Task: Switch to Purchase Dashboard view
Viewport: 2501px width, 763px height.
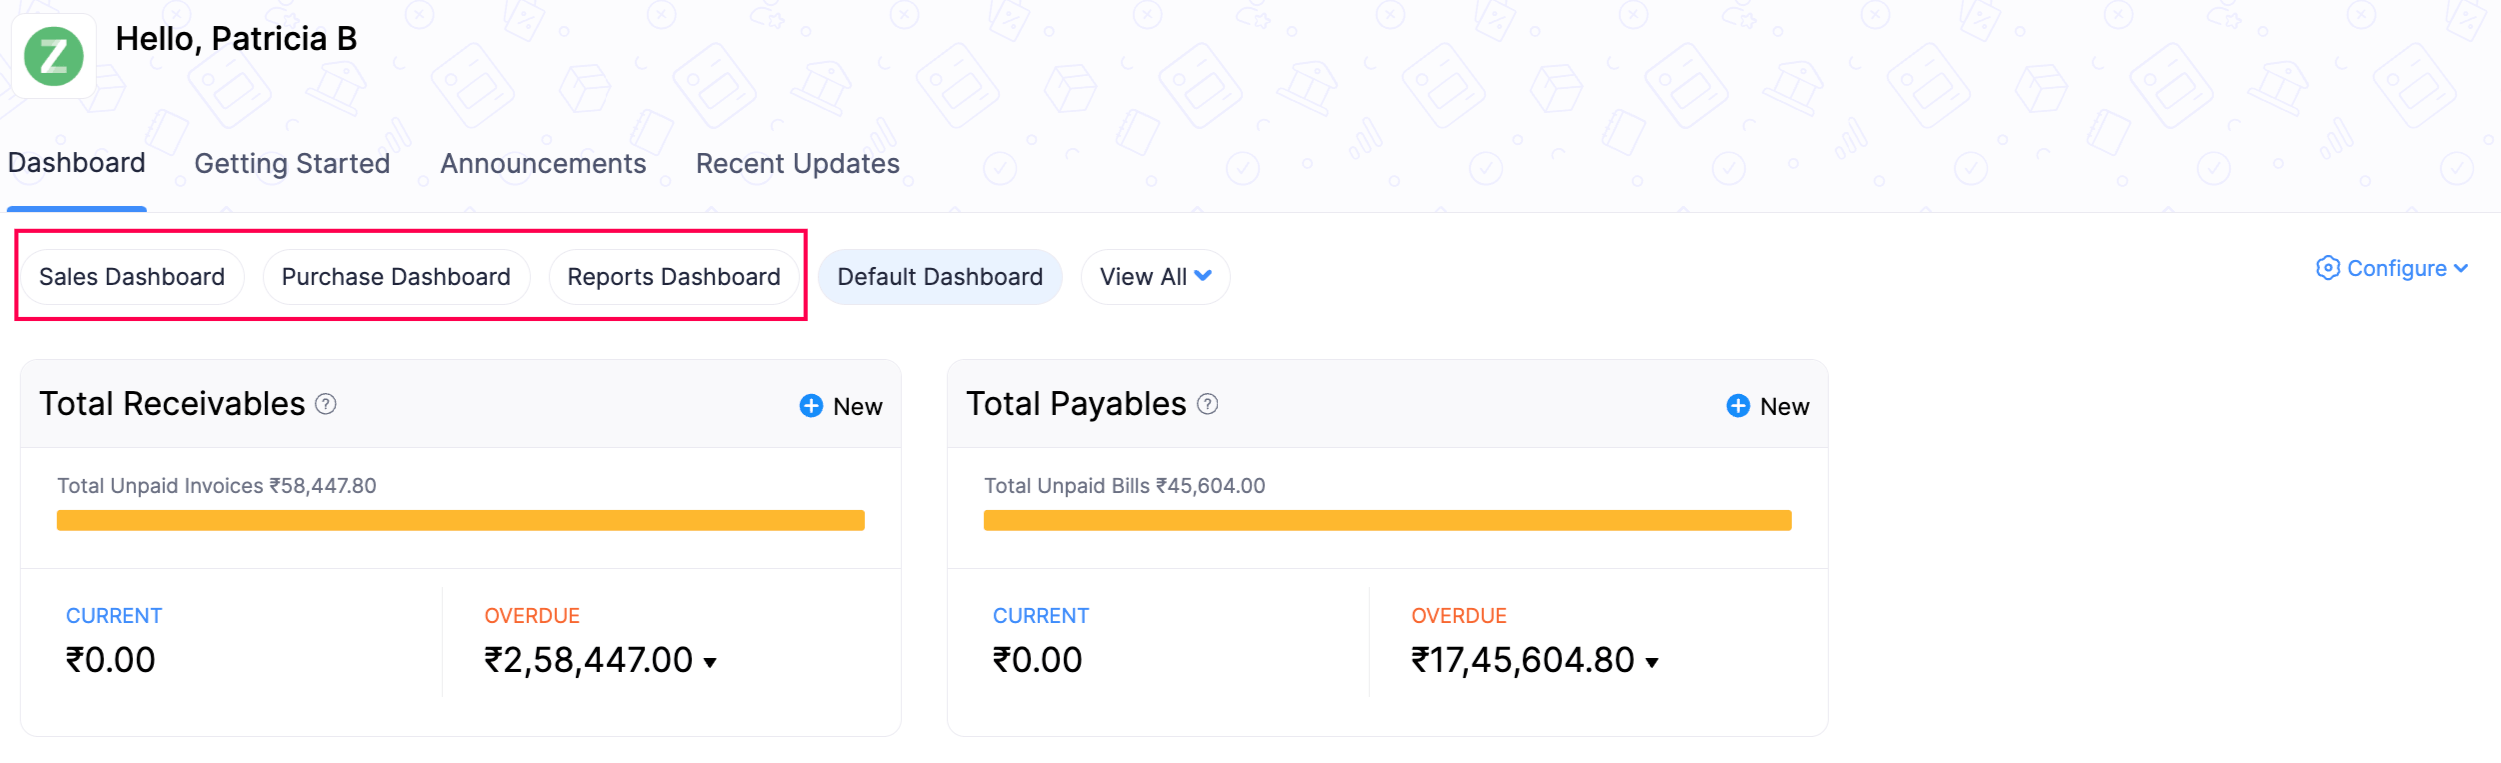Action: (x=396, y=277)
